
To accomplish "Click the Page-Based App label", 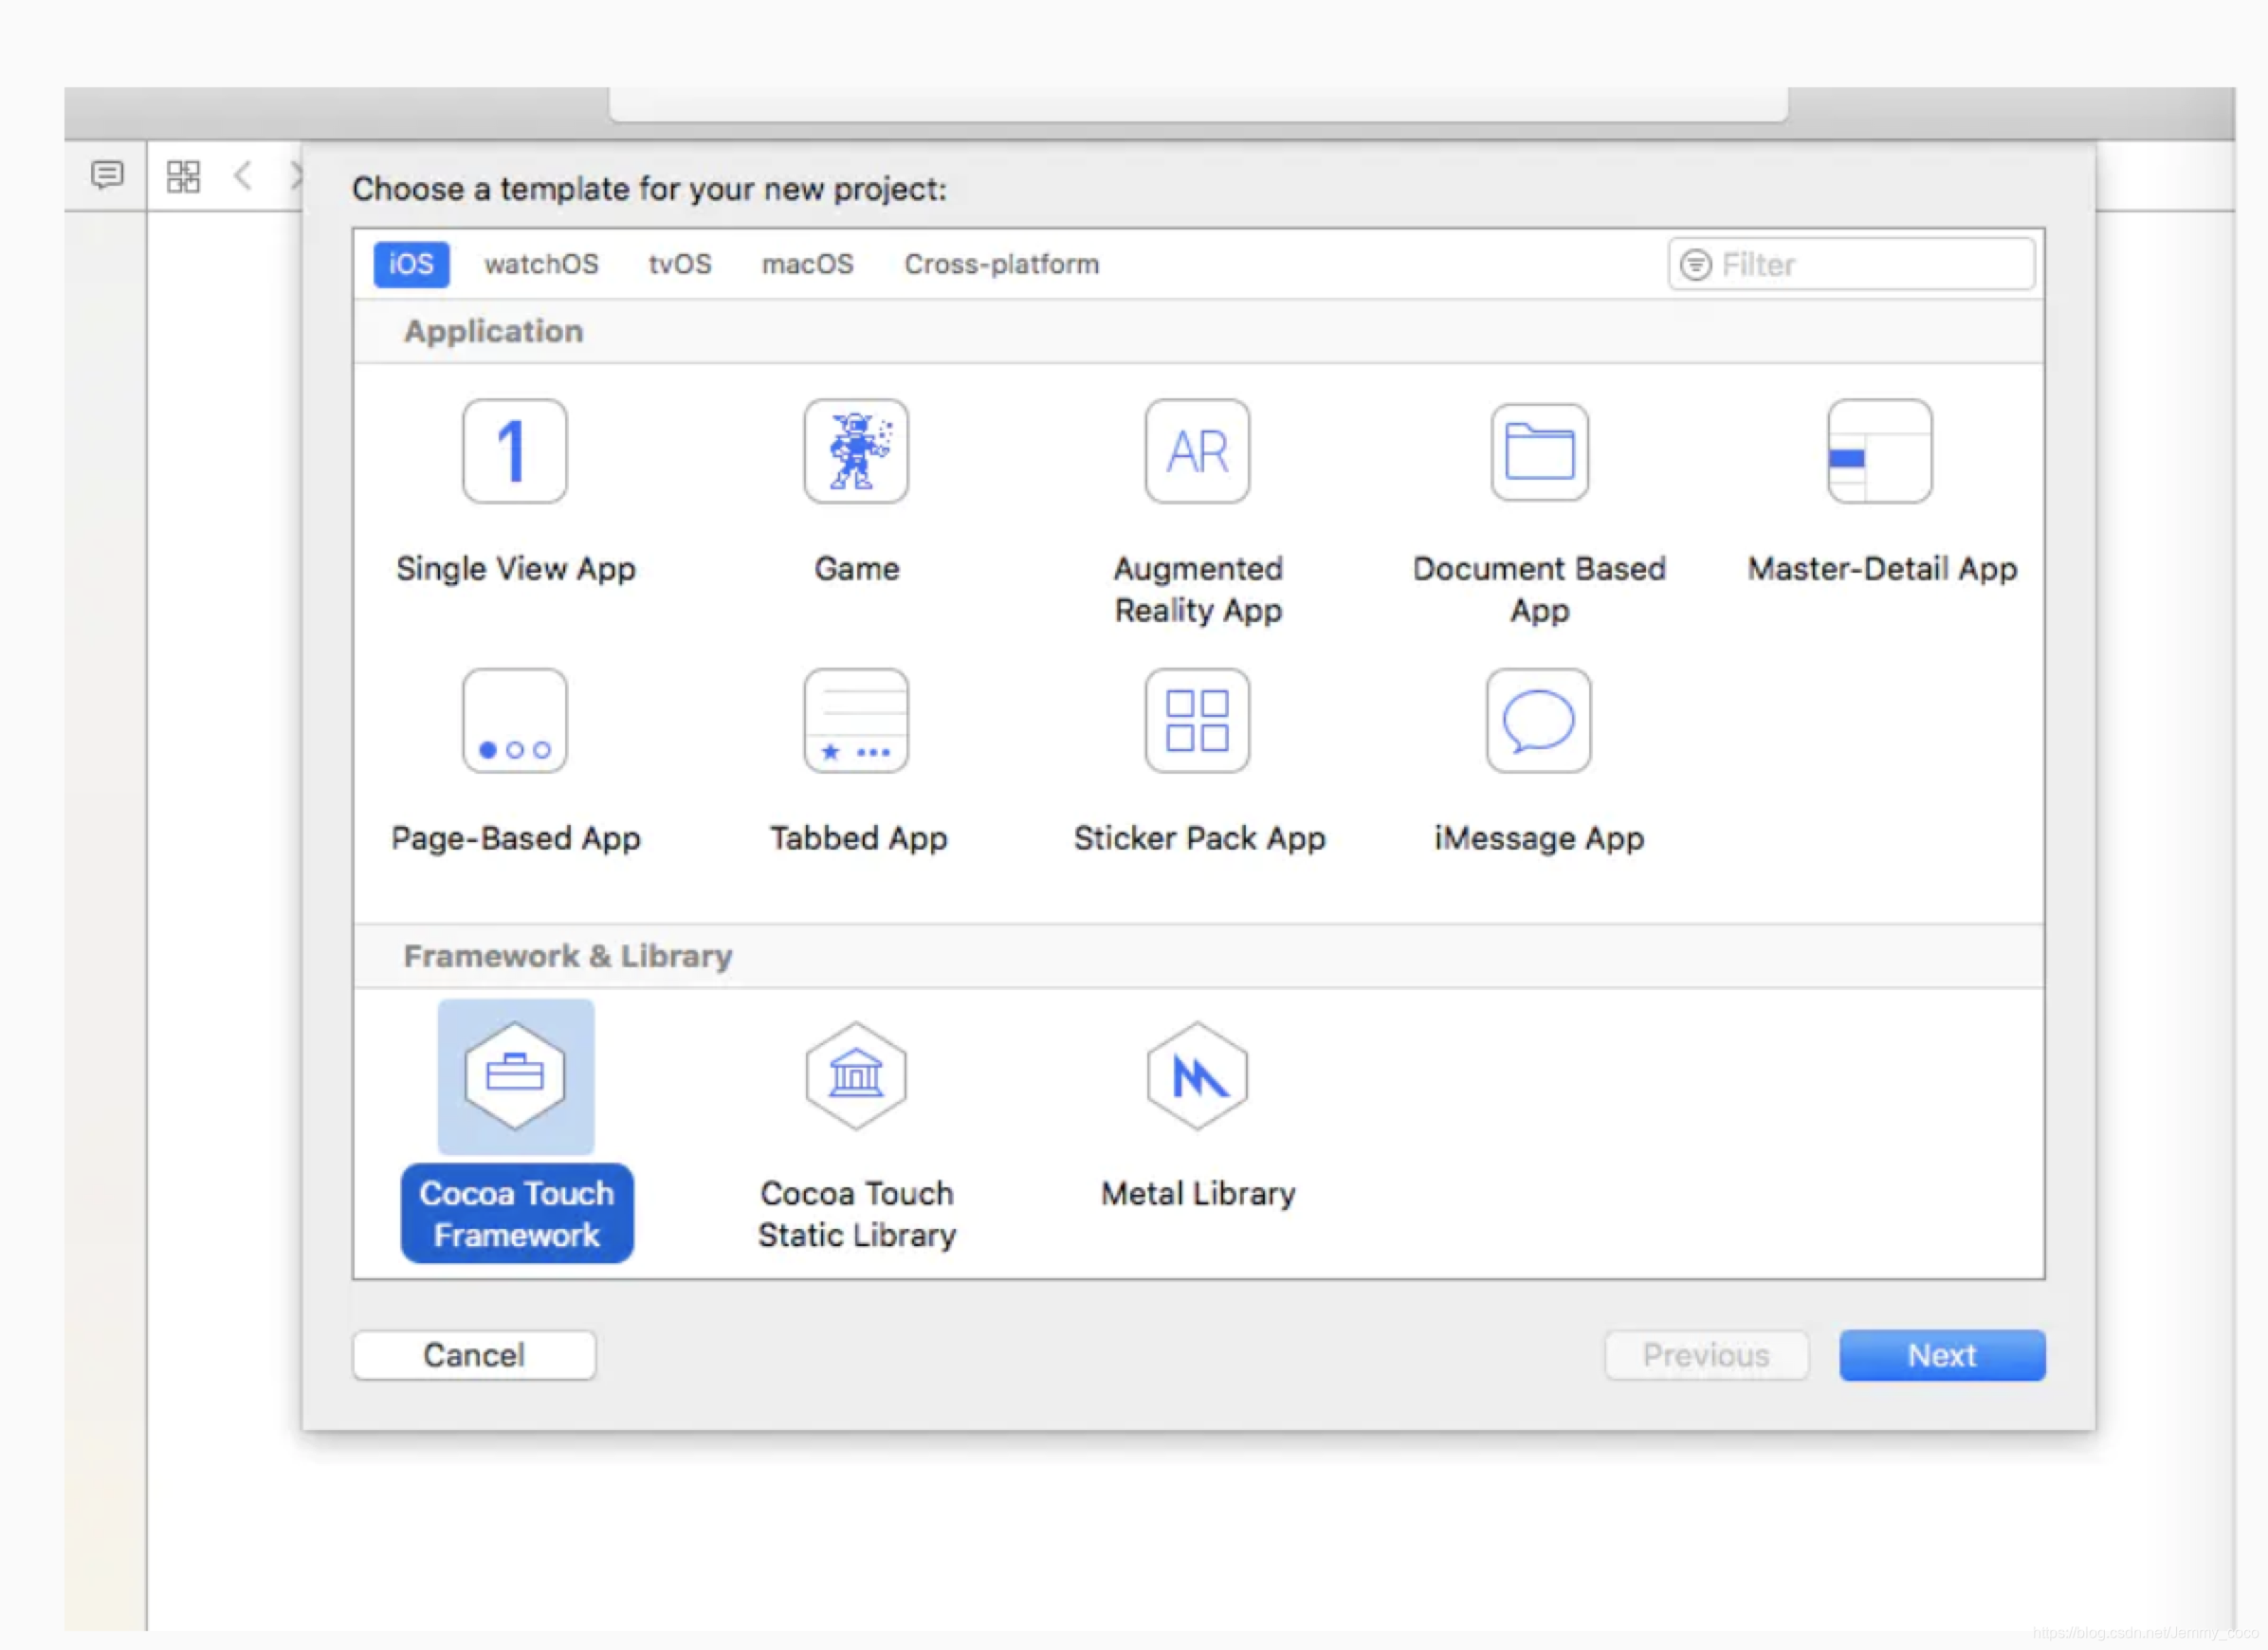I will pos(516,838).
